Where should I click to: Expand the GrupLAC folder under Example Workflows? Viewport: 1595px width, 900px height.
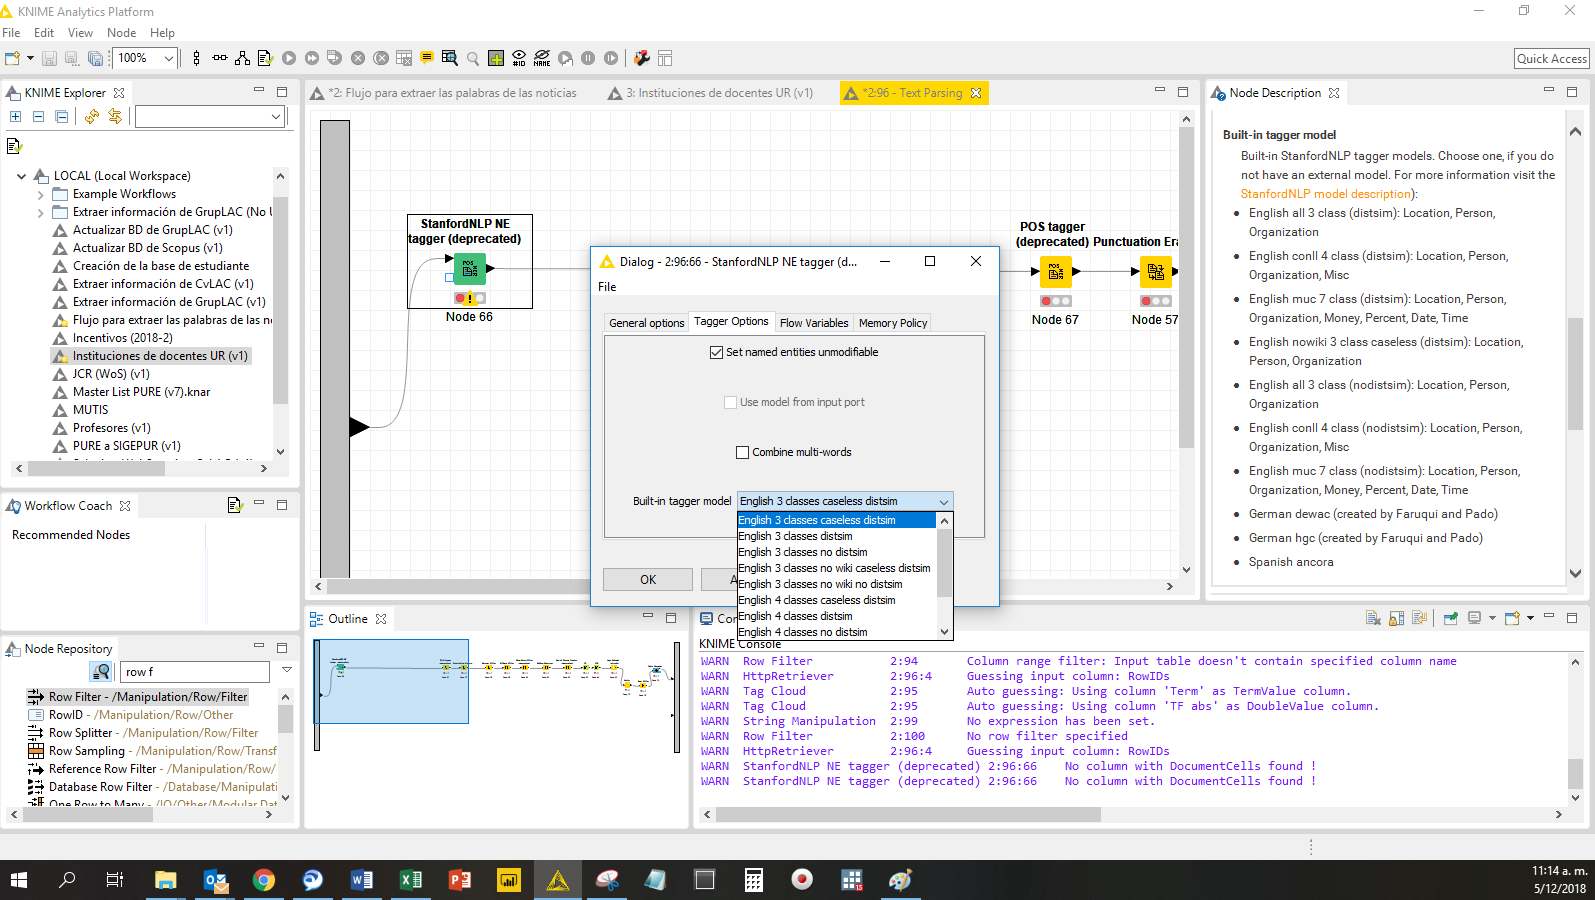(x=40, y=212)
